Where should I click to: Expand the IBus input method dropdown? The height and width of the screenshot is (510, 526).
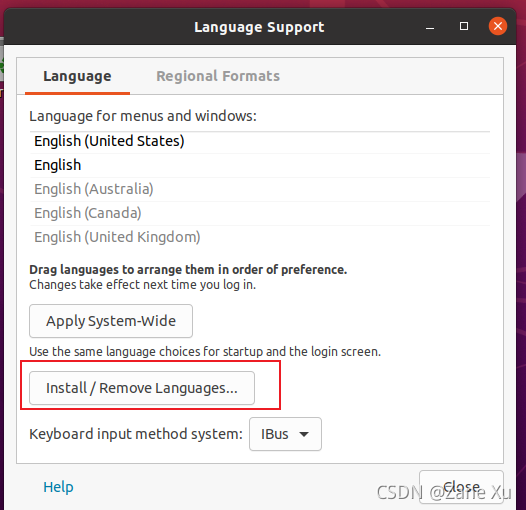[x=285, y=434]
